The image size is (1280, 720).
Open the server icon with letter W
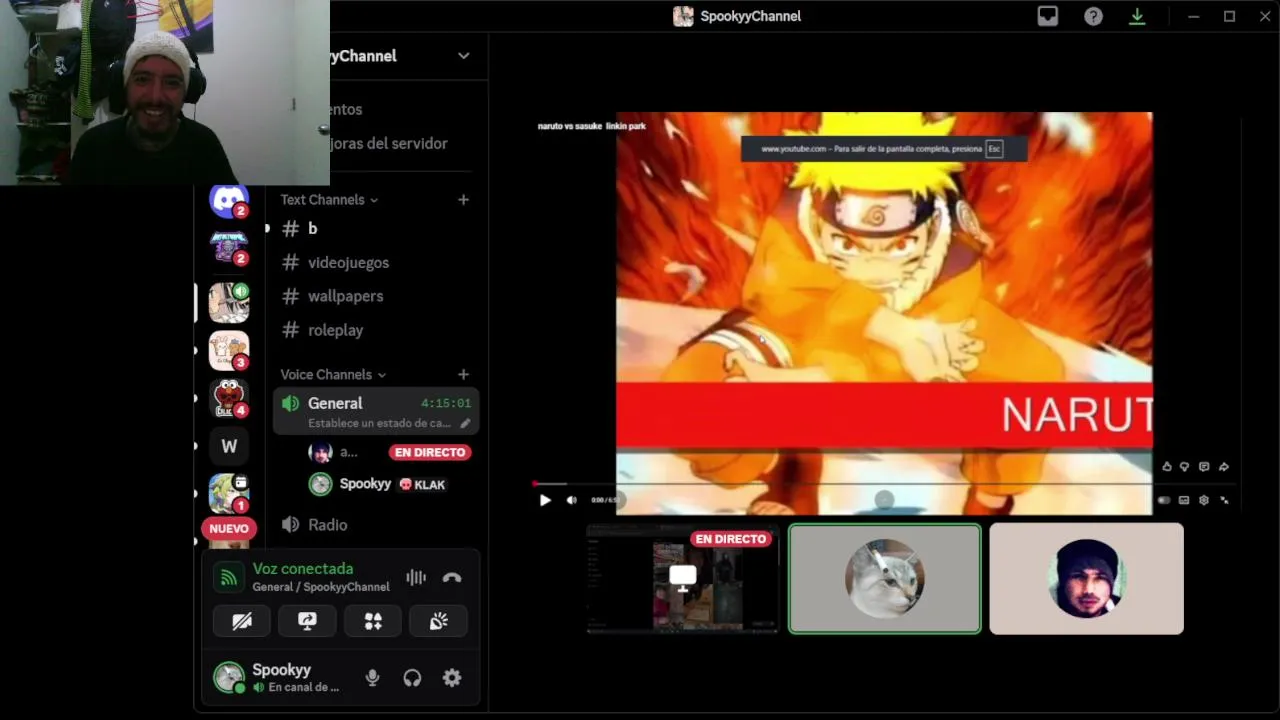pyautogui.click(x=229, y=446)
